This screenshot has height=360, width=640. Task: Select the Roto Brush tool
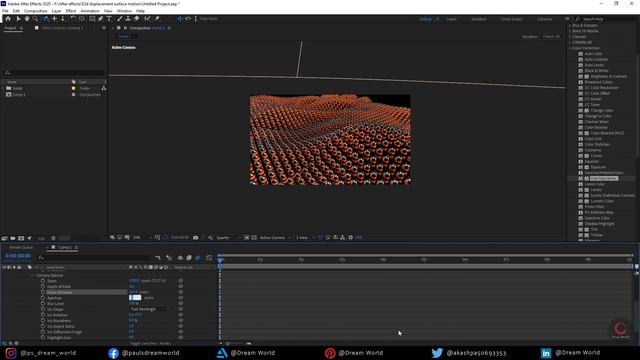(147, 19)
